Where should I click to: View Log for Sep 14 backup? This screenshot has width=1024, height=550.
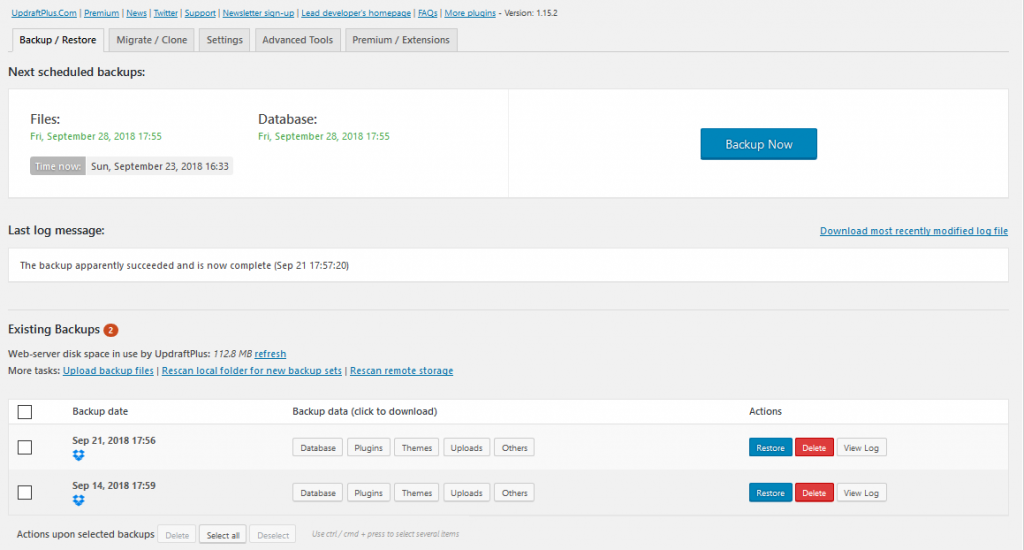coord(861,493)
